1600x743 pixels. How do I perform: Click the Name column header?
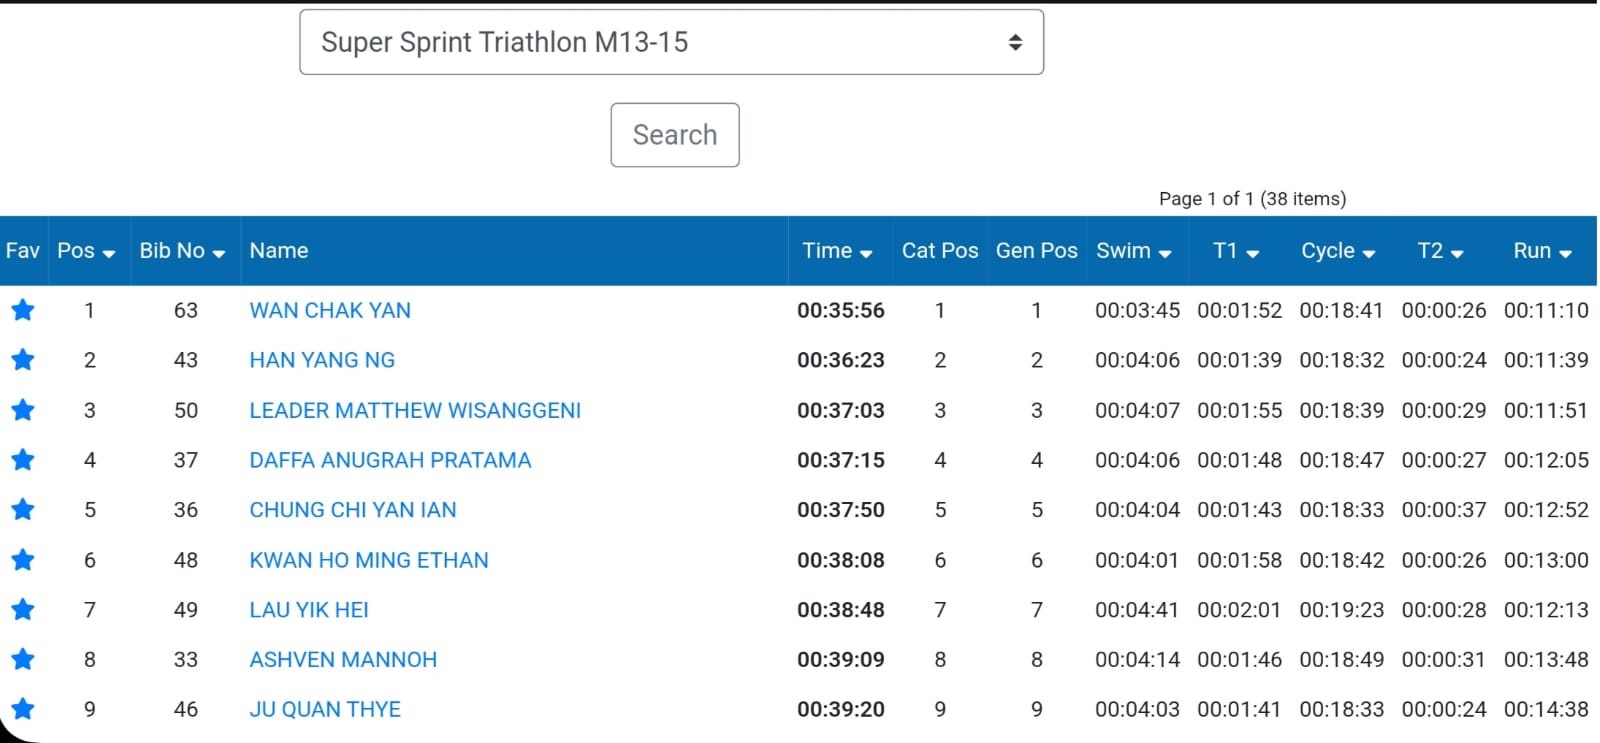279,251
